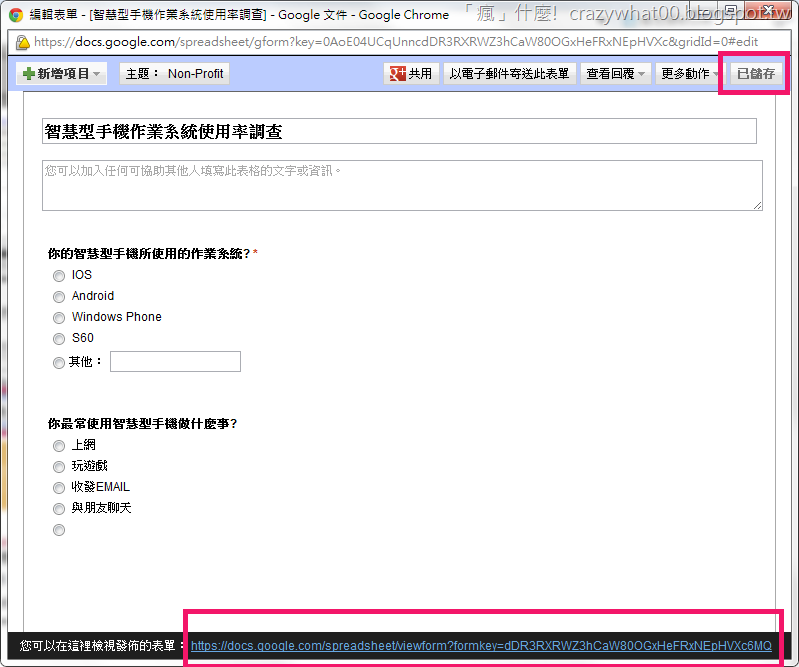Open the 查看回覆 dropdown
Image resolution: width=799 pixels, height=667 pixels.
pyautogui.click(x=616, y=74)
